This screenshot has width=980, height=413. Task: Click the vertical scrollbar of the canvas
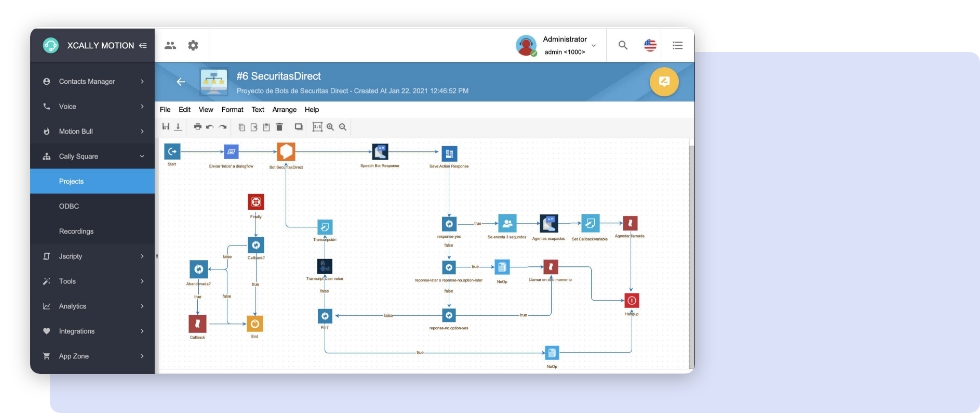click(x=691, y=256)
